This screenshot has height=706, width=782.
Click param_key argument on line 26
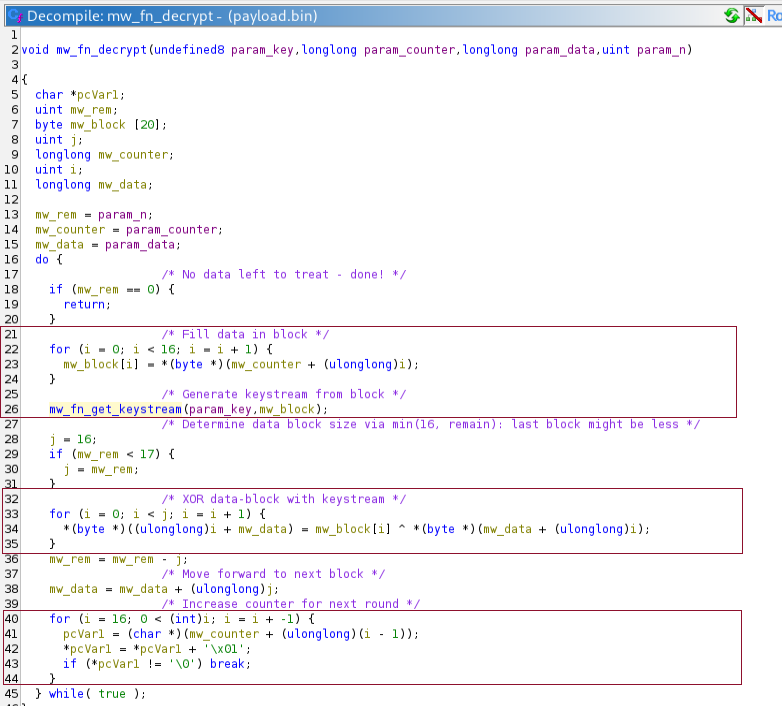pyautogui.click(x=220, y=409)
